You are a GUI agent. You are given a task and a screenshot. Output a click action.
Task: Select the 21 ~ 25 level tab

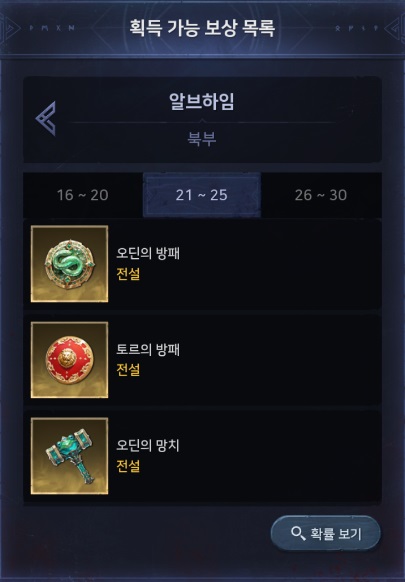click(x=202, y=195)
